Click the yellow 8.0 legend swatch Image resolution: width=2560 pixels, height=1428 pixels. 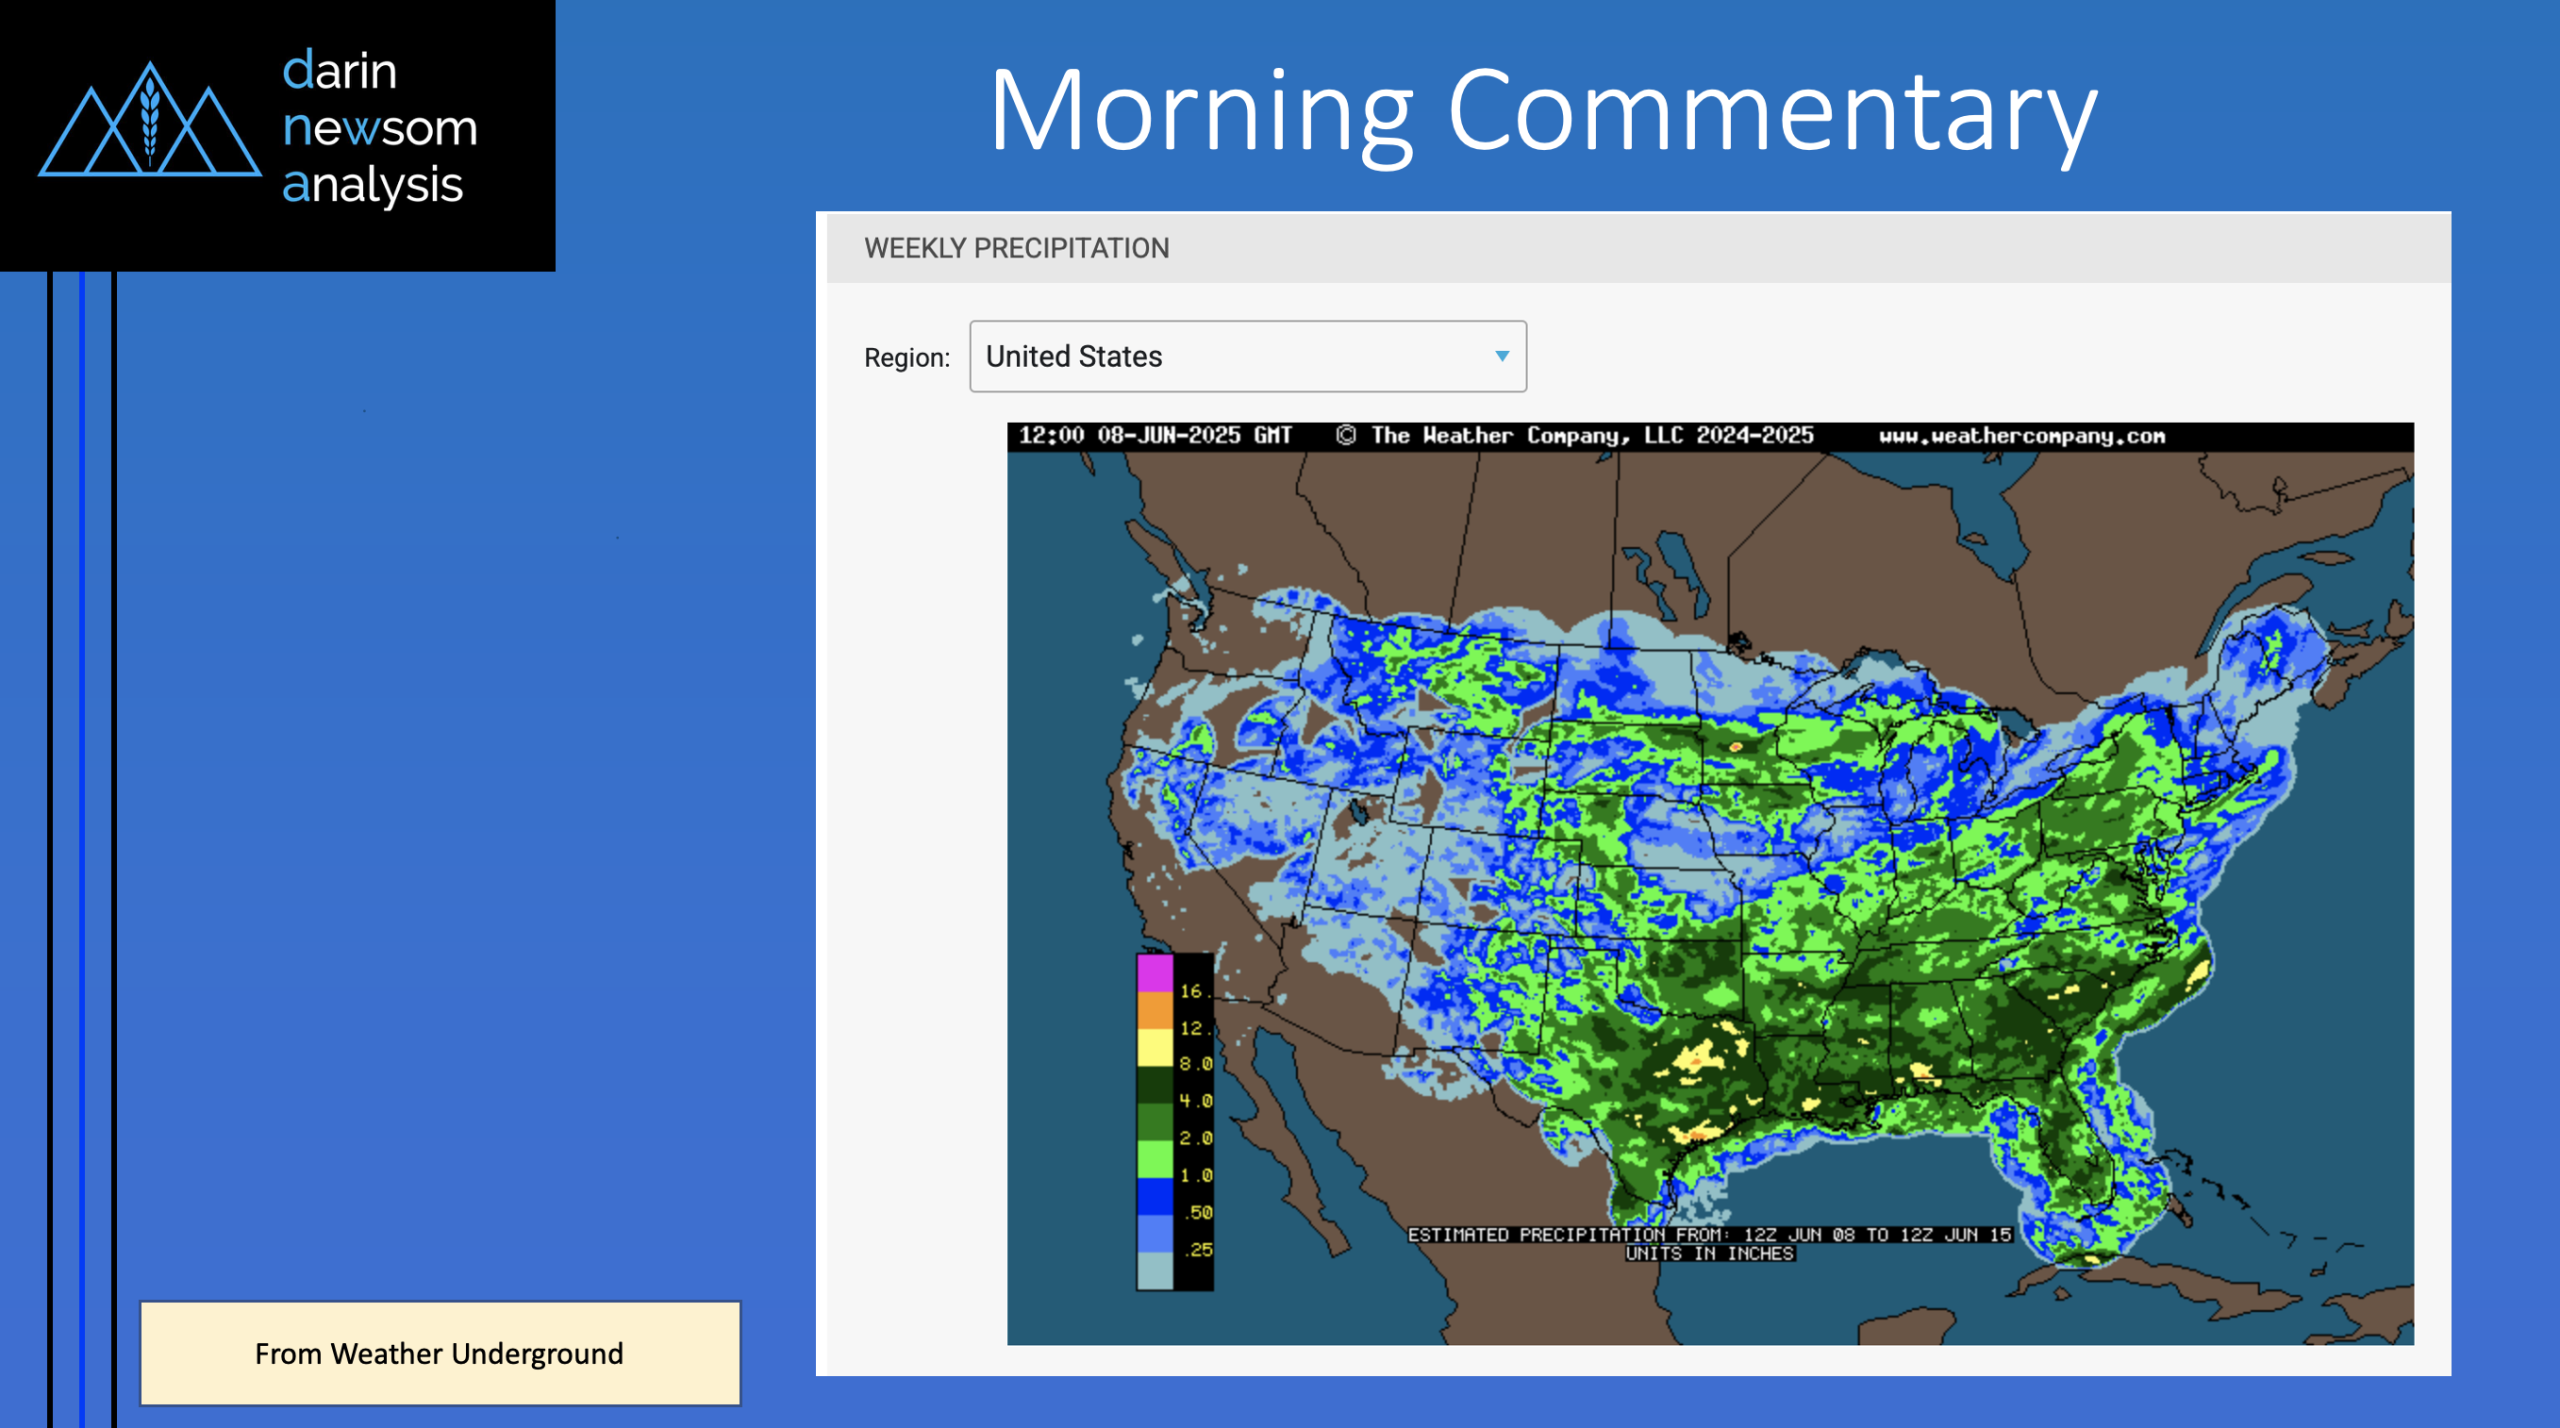click(x=1154, y=1048)
